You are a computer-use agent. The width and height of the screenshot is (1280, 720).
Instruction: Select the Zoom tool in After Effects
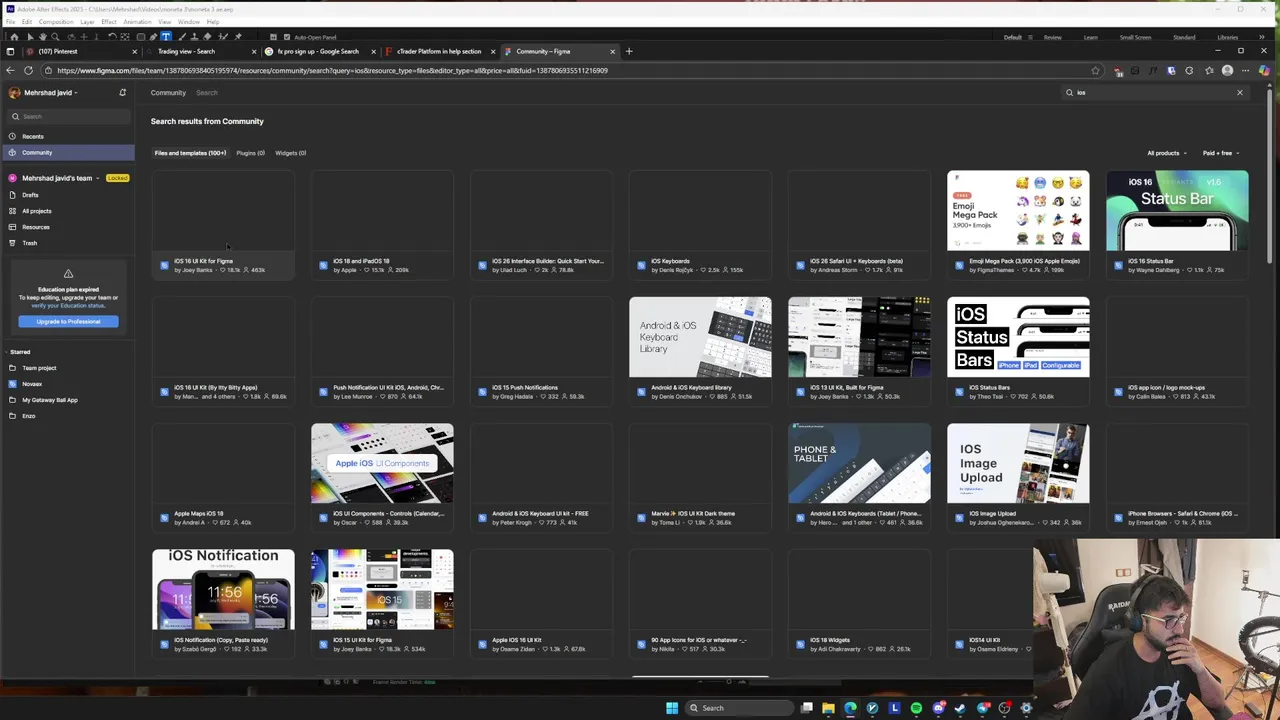55,37
